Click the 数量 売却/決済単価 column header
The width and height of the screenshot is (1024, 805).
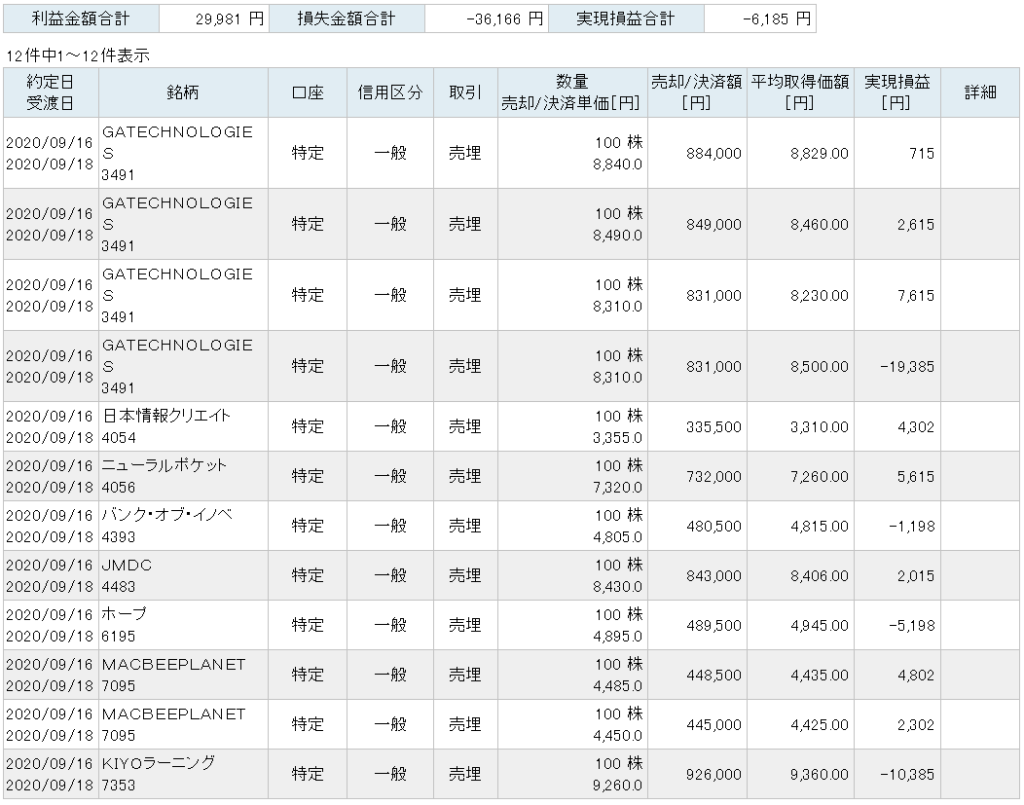[x=572, y=93]
